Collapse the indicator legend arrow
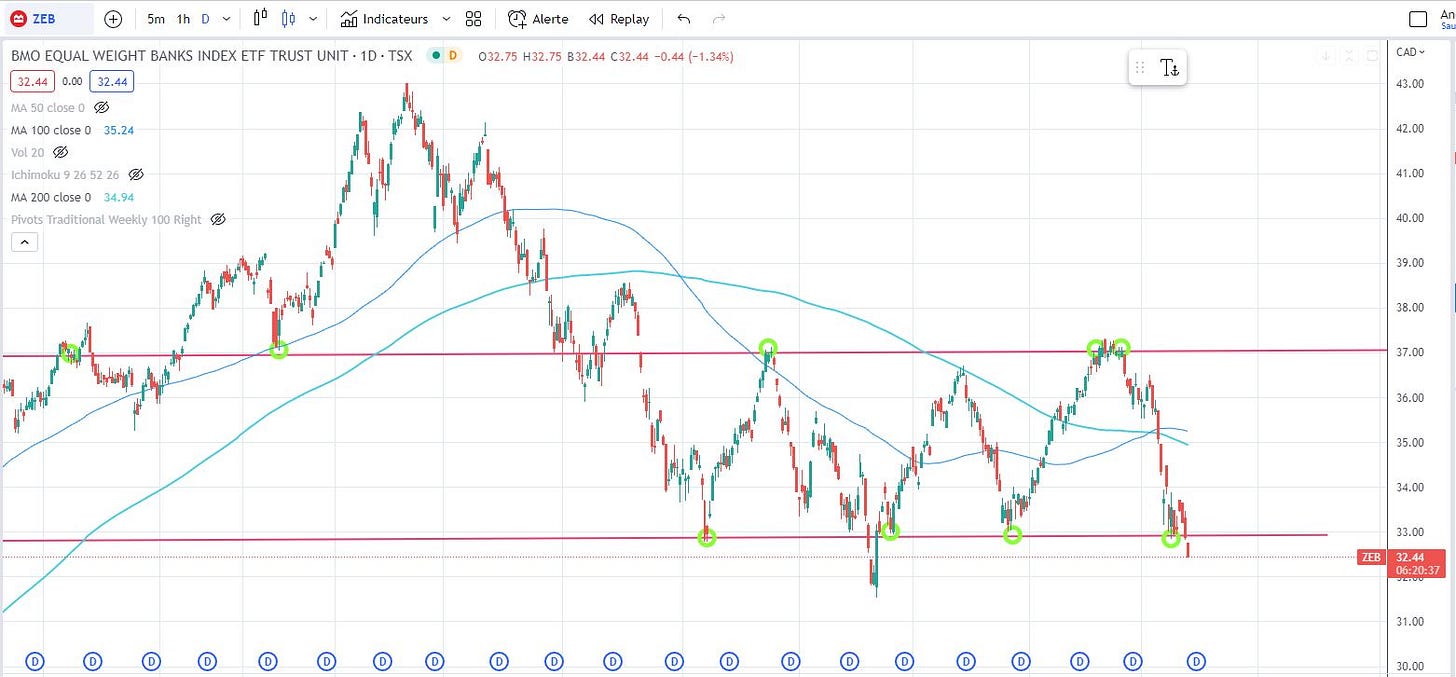The image size is (1456, 677). click(x=24, y=242)
